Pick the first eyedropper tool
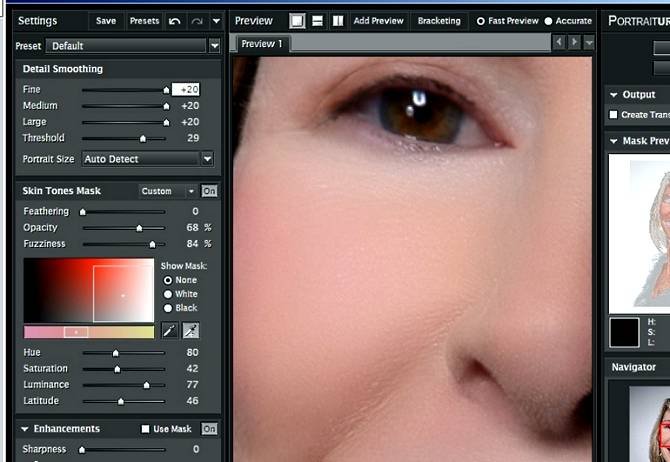This screenshot has width=670, height=462. [170, 331]
